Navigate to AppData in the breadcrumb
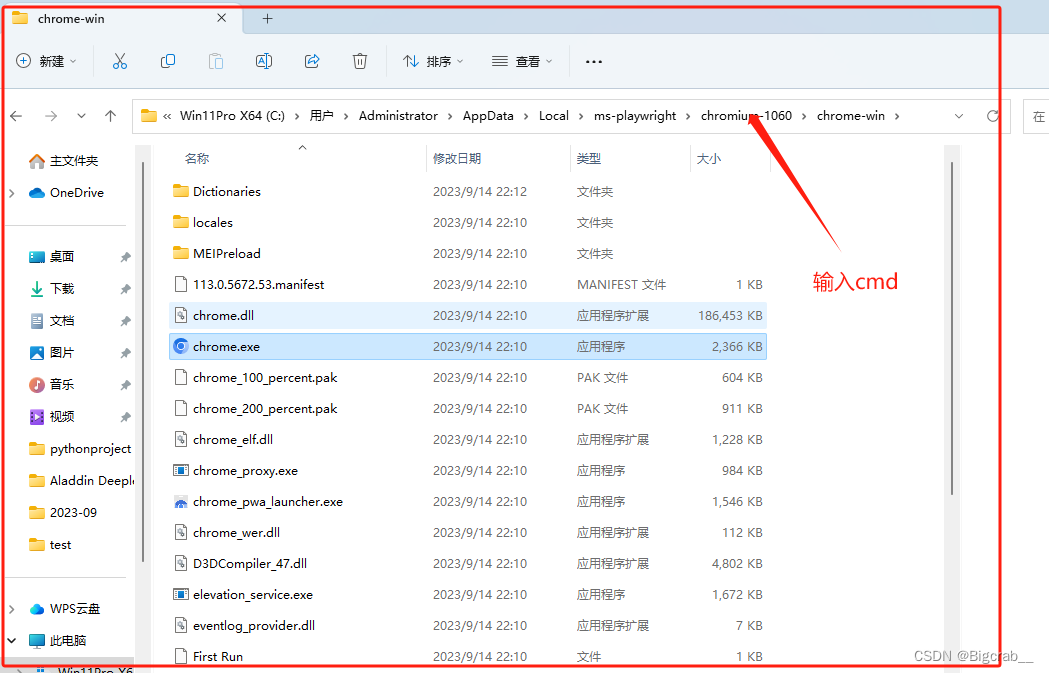The height and width of the screenshot is (673, 1049). click(x=488, y=116)
